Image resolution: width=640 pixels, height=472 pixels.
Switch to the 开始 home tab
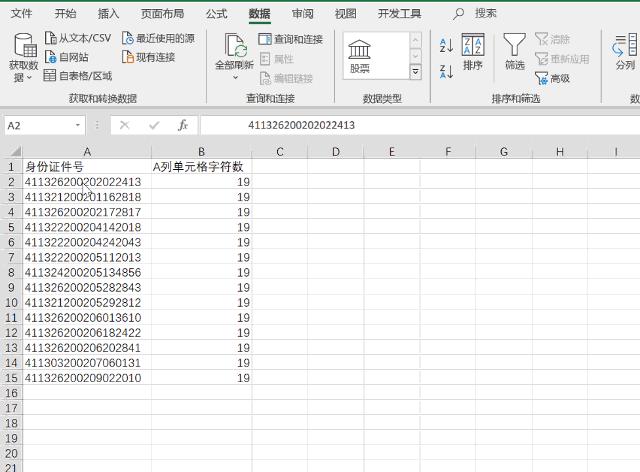pos(65,14)
